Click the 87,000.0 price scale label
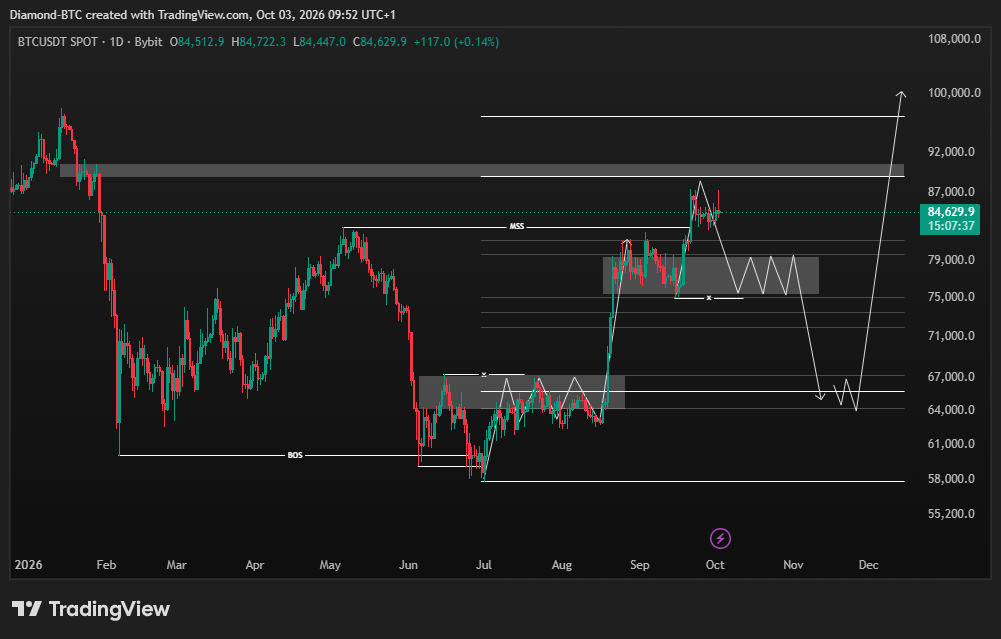This screenshot has width=1001, height=639. [x=951, y=192]
